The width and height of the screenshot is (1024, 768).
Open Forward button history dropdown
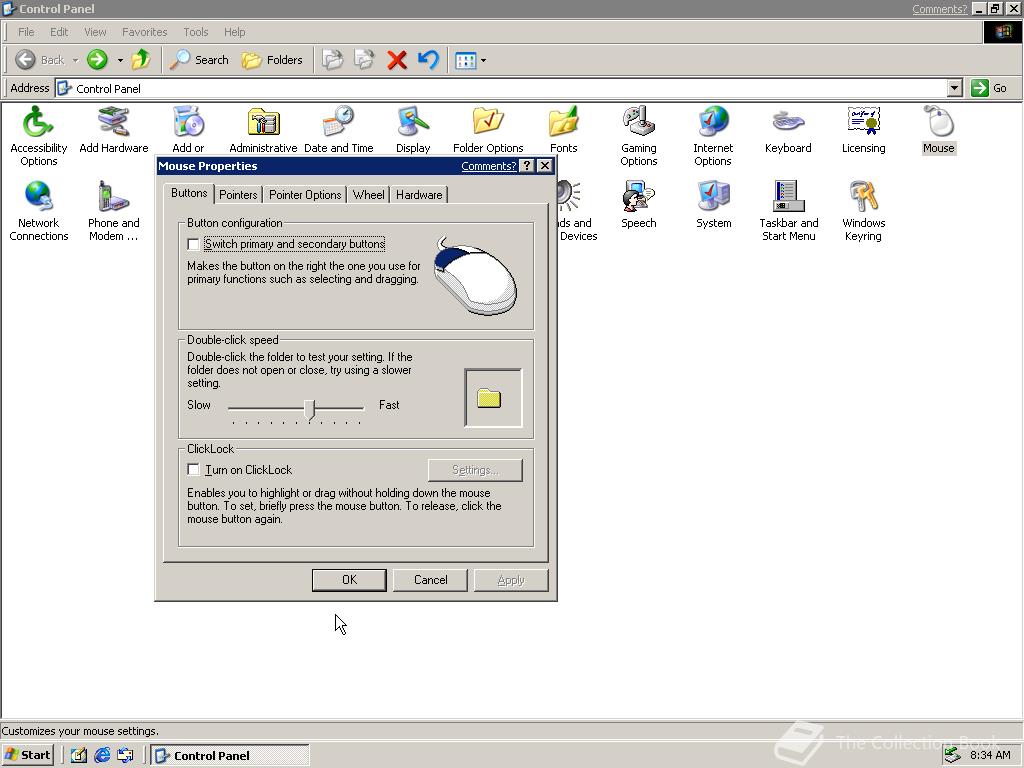pos(120,60)
